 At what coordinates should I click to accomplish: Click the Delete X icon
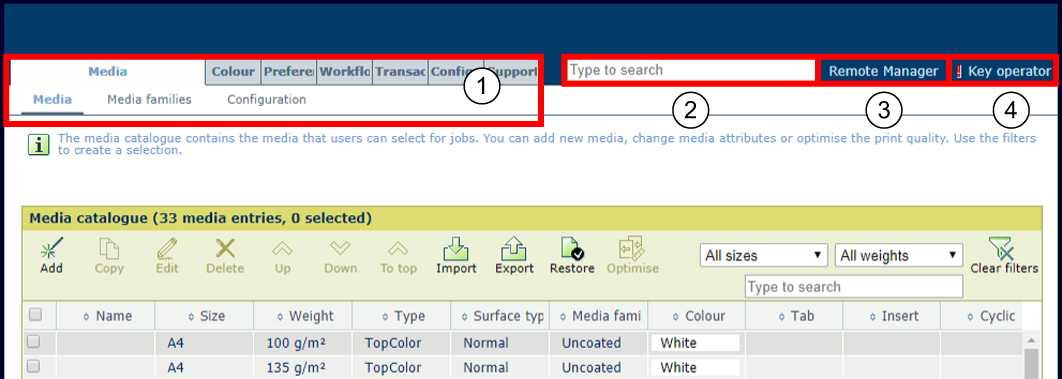tap(225, 248)
